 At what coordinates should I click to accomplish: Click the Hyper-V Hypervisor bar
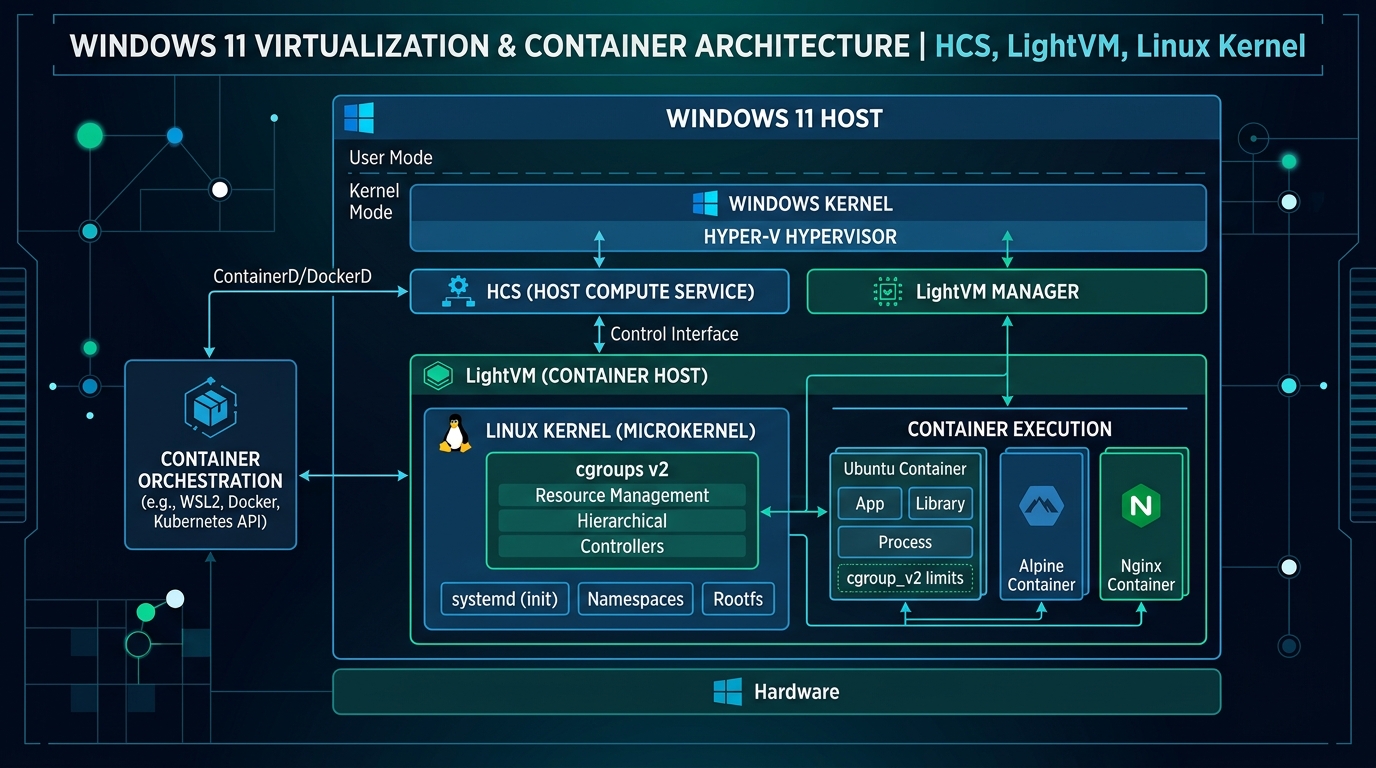(x=808, y=237)
